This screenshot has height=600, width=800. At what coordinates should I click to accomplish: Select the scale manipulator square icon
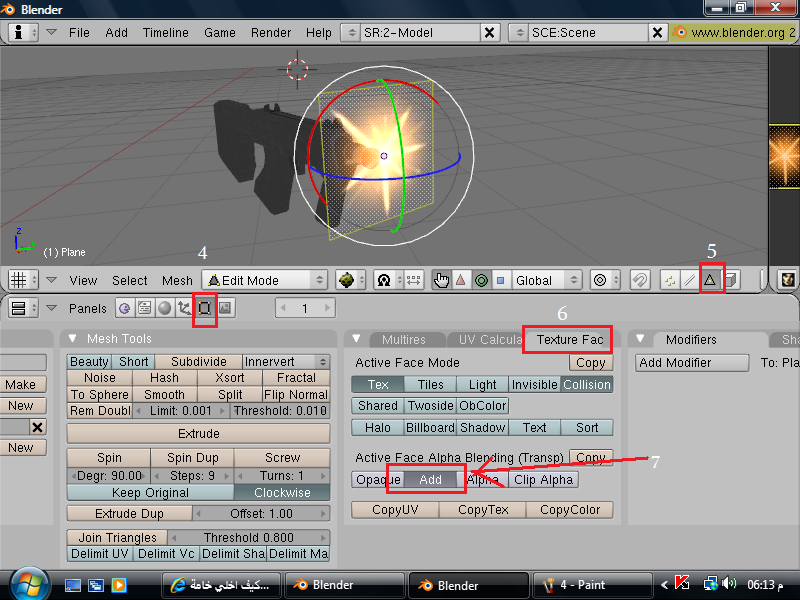pos(501,280)
